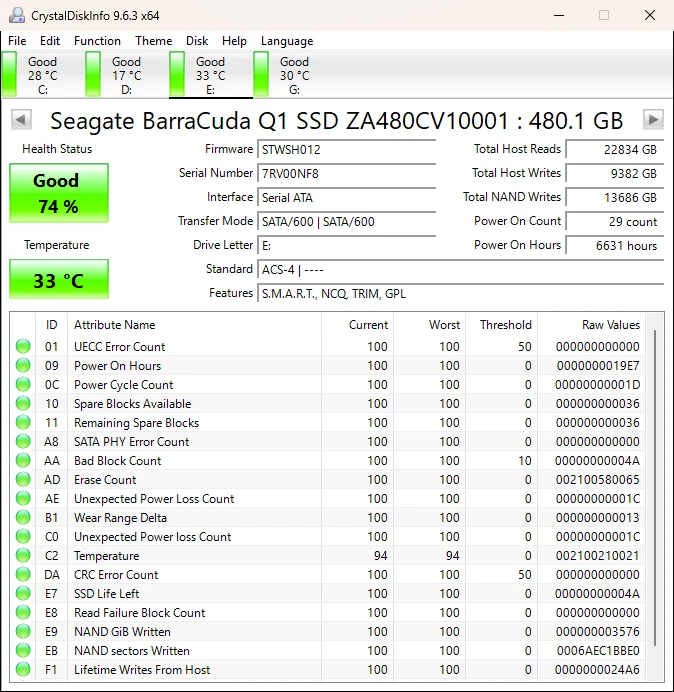Click the Raw Values column header
Image resolution: width=674 pixels, height=692 pixels.
pyautogui.click(x=591, y=325)
